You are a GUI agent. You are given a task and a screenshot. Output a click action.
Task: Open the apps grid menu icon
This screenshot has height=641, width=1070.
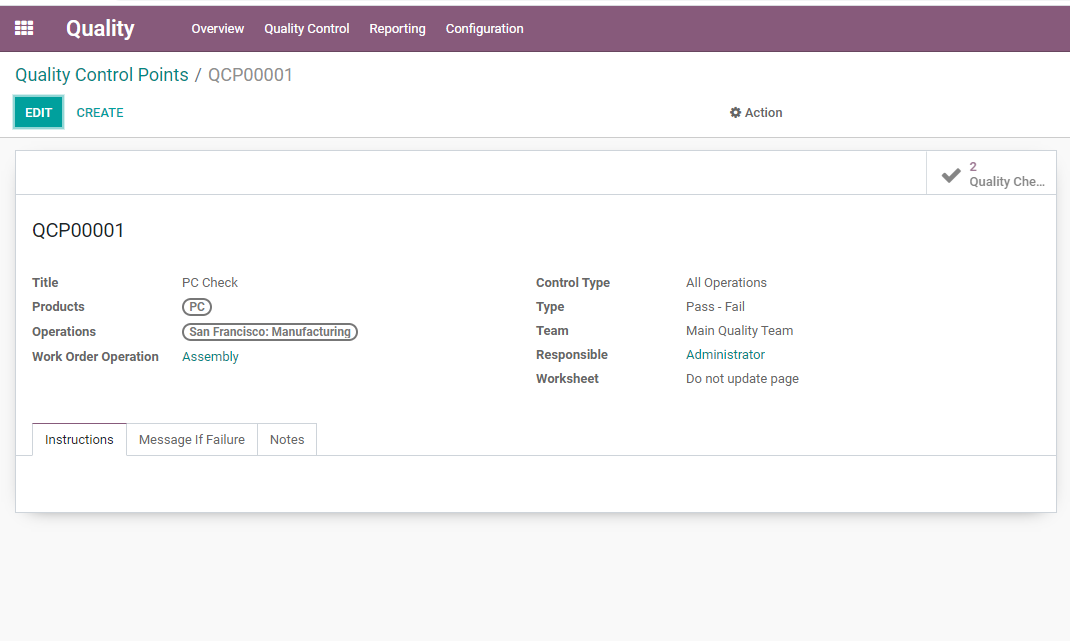[24, 28]
